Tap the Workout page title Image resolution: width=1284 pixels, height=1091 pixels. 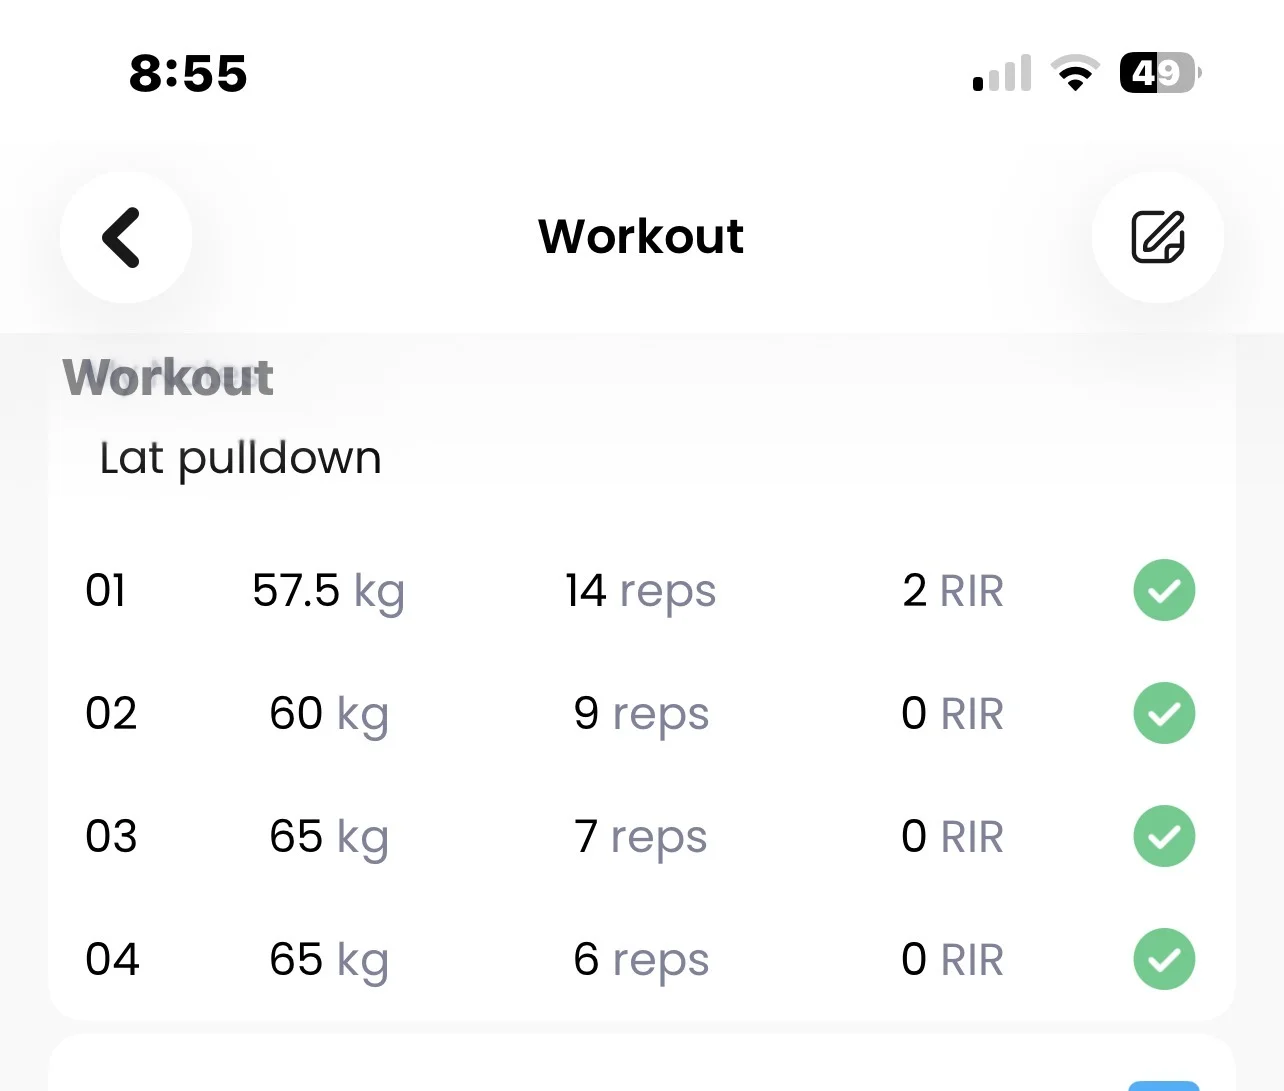(641, 237)
